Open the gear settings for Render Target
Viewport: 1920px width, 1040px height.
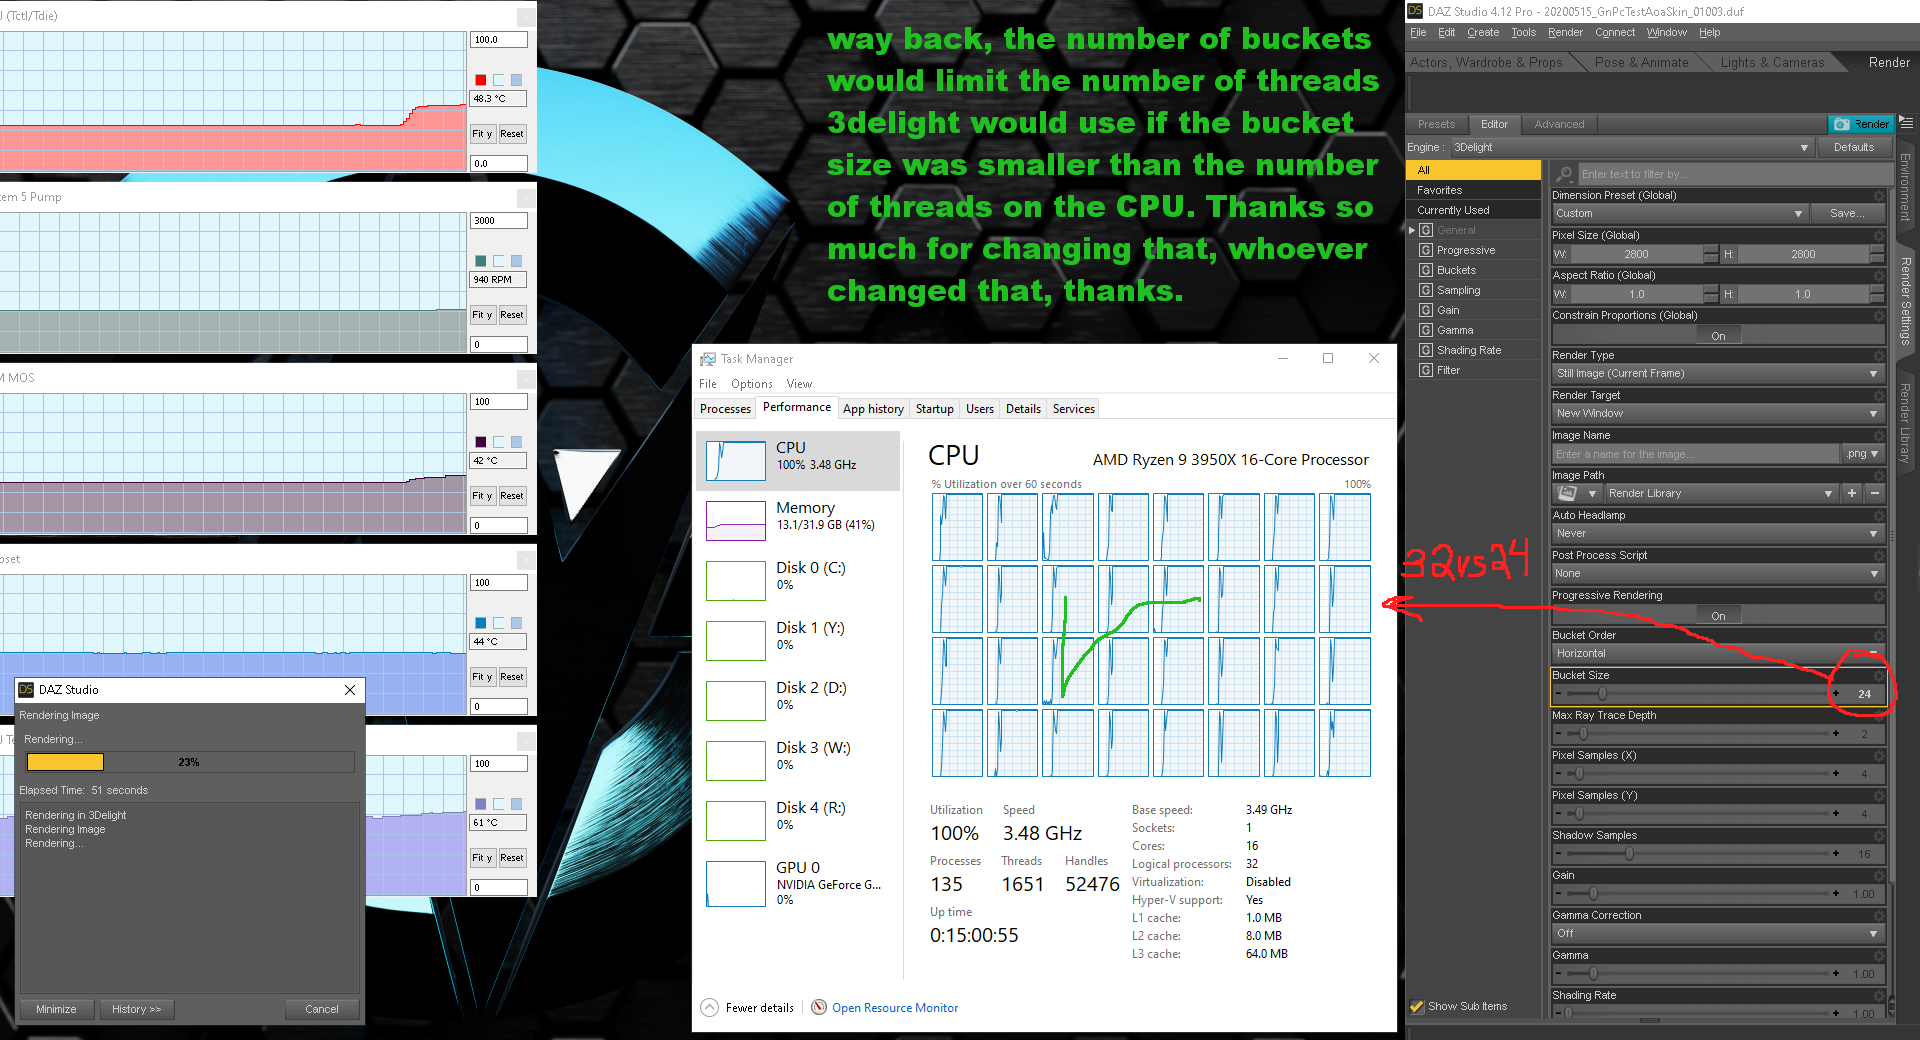tap(1878, 395)
